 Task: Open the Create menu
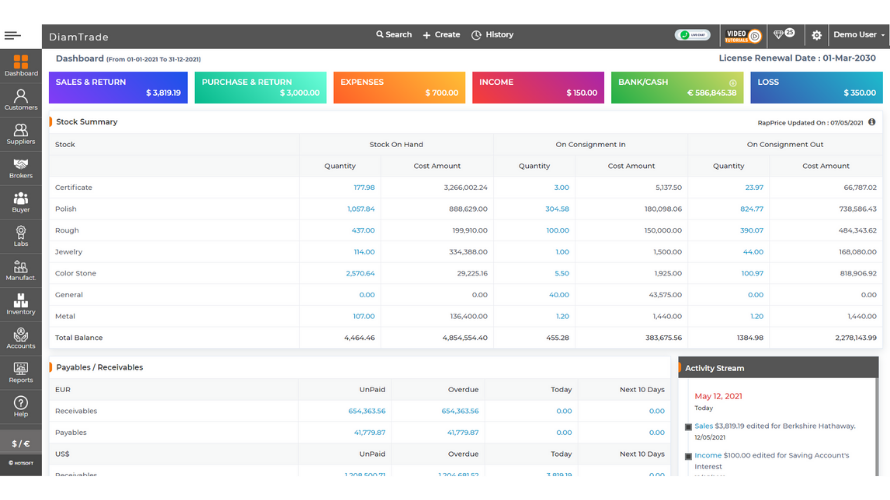click(441, 35)
